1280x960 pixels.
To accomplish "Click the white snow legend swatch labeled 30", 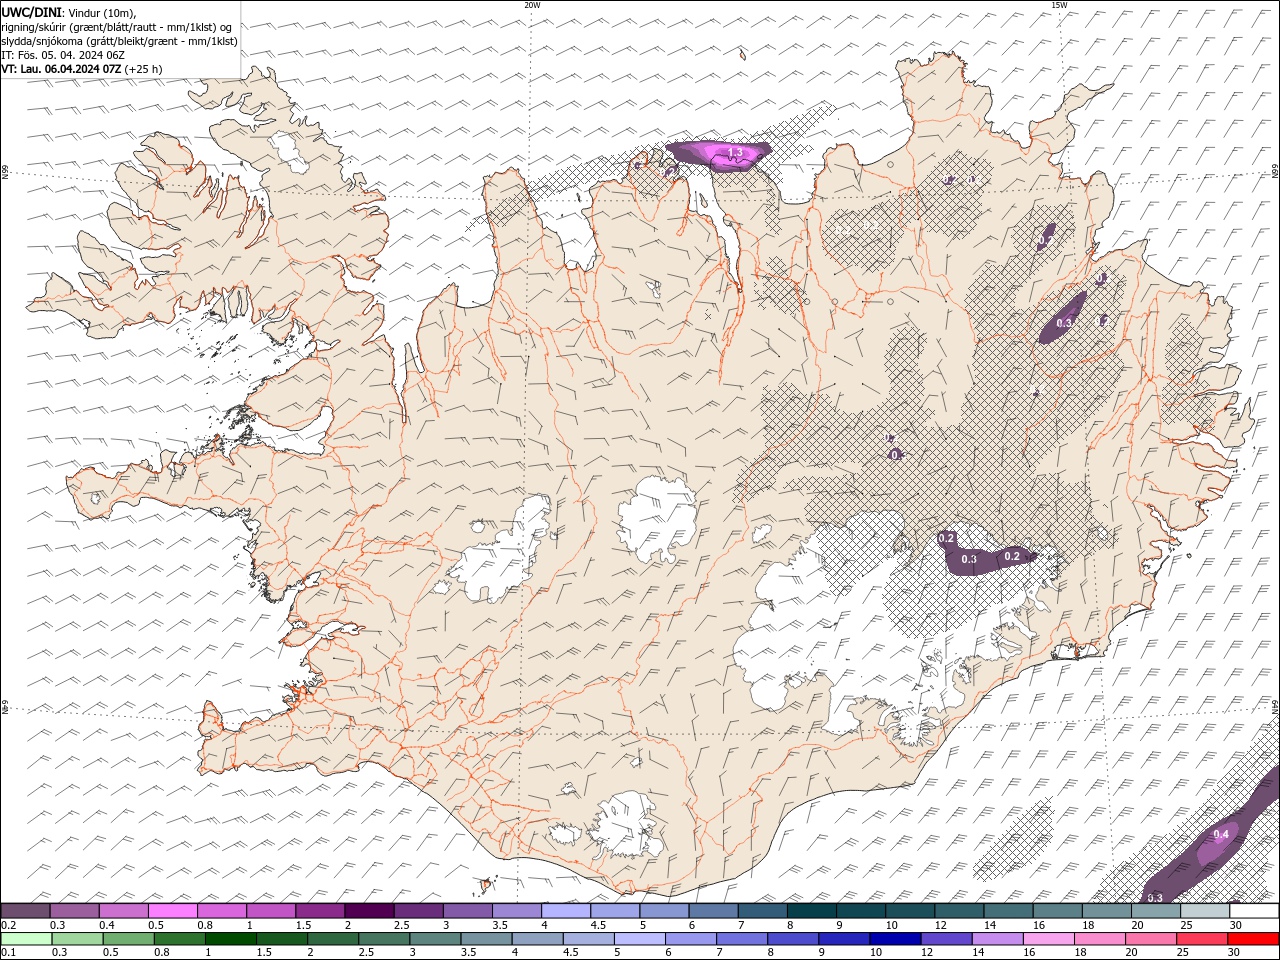I will [x=1254, y=911].
